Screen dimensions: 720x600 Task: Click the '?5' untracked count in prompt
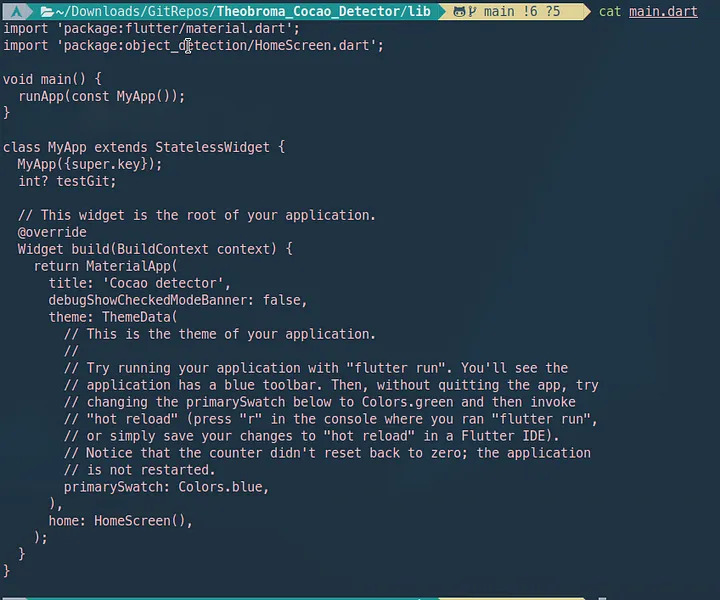[x=553, y=11]
